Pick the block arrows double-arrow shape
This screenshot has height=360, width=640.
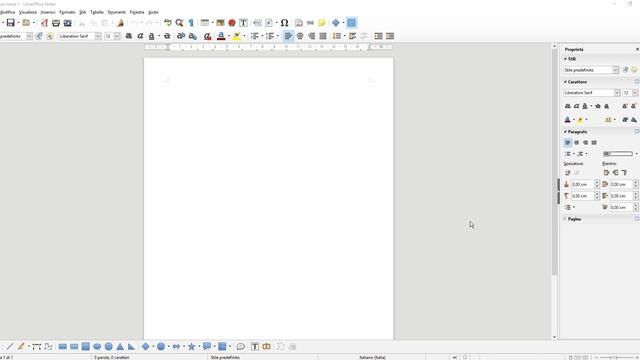(x=176, y=347)
